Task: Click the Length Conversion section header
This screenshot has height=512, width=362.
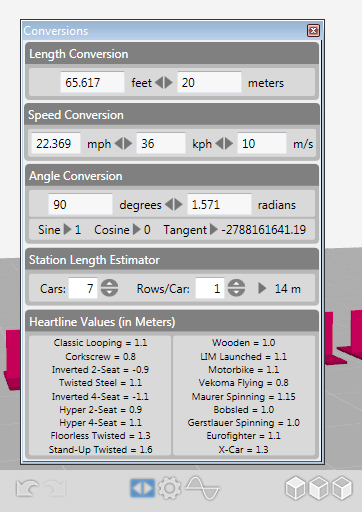Action: (x=172, y=54)
